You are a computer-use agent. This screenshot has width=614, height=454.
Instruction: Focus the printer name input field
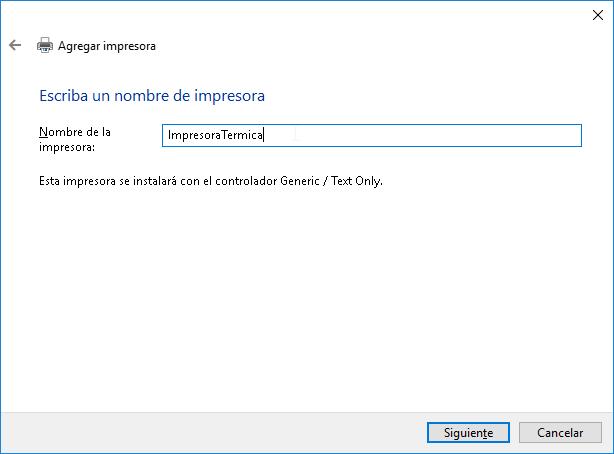[372, 136]
